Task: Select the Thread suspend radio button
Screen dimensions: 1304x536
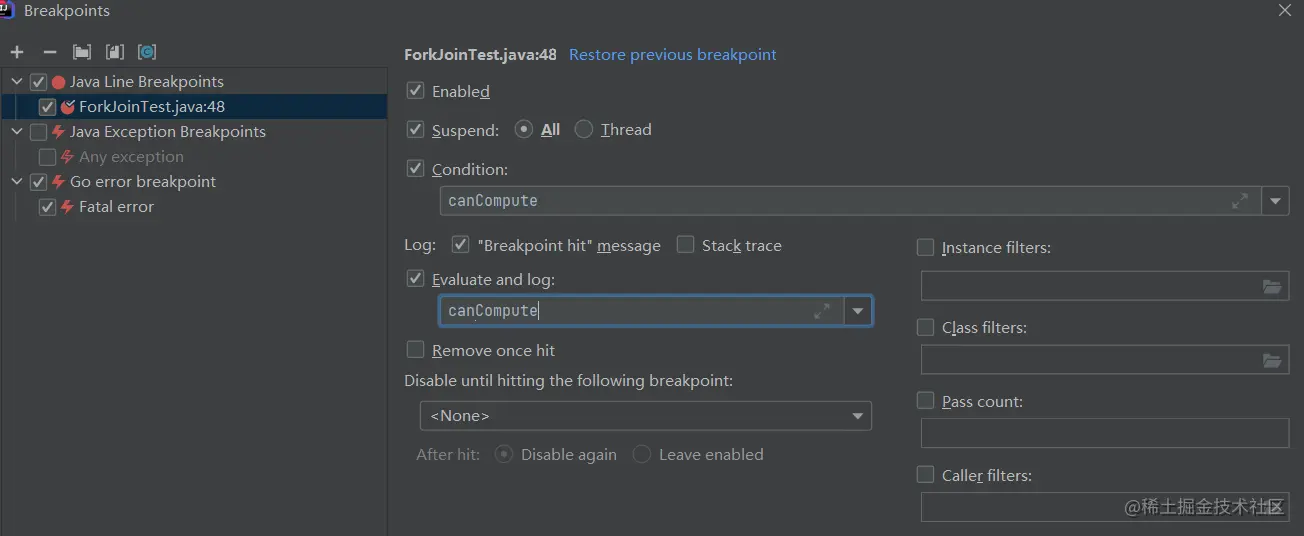Action: (x=584, y=130)
